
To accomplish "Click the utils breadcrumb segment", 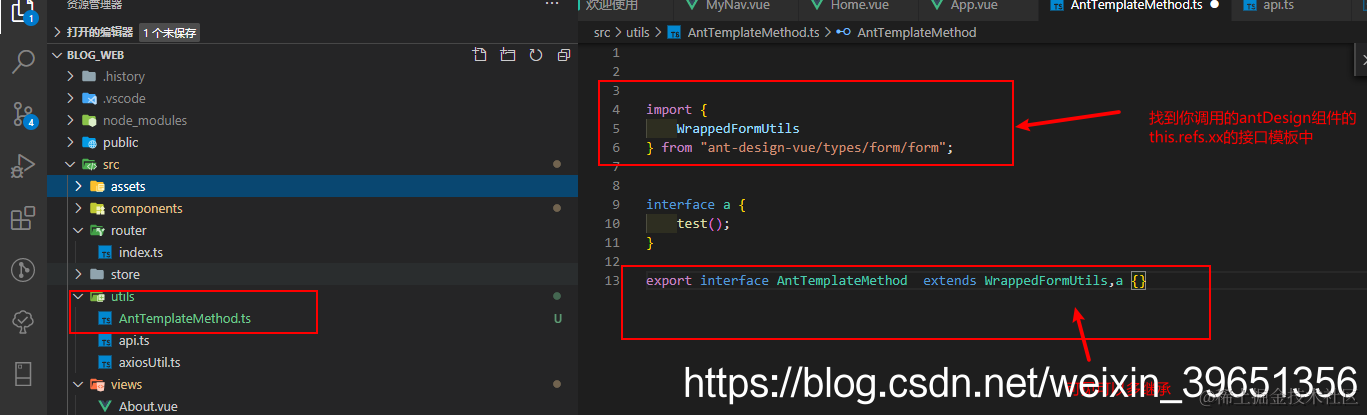I will point(638,32).
